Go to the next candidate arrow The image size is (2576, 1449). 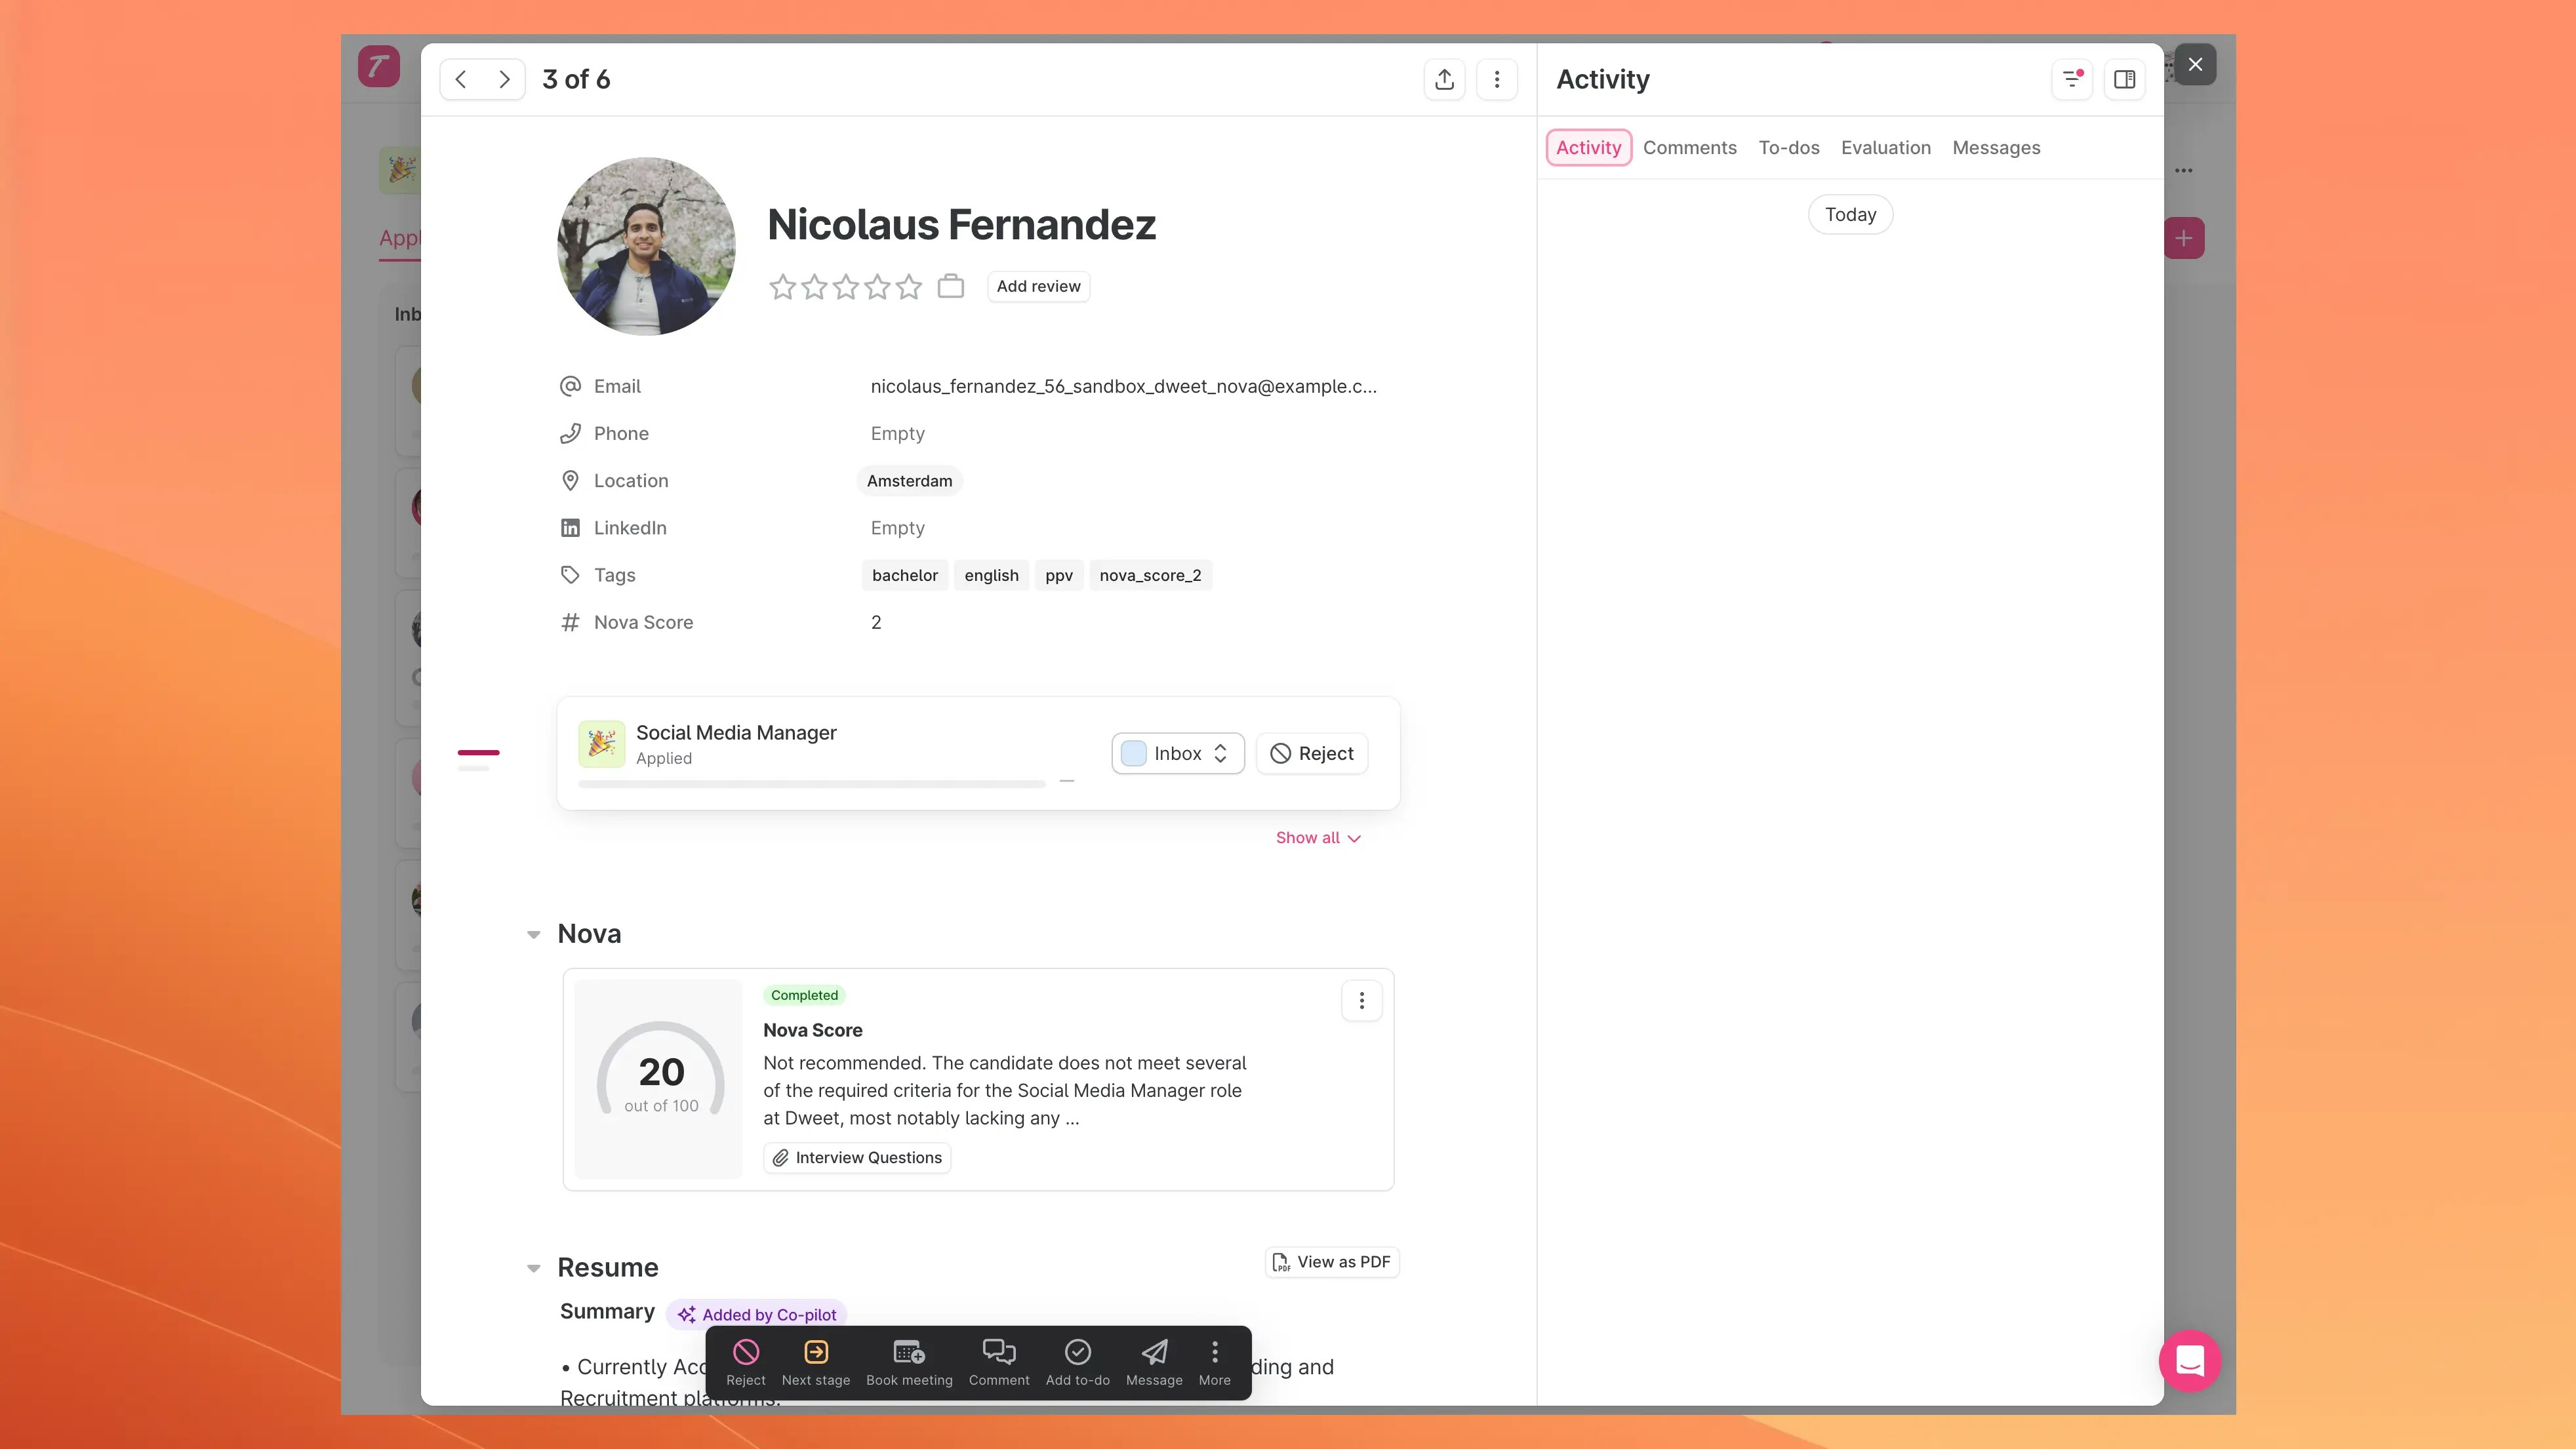pos(504,80)
